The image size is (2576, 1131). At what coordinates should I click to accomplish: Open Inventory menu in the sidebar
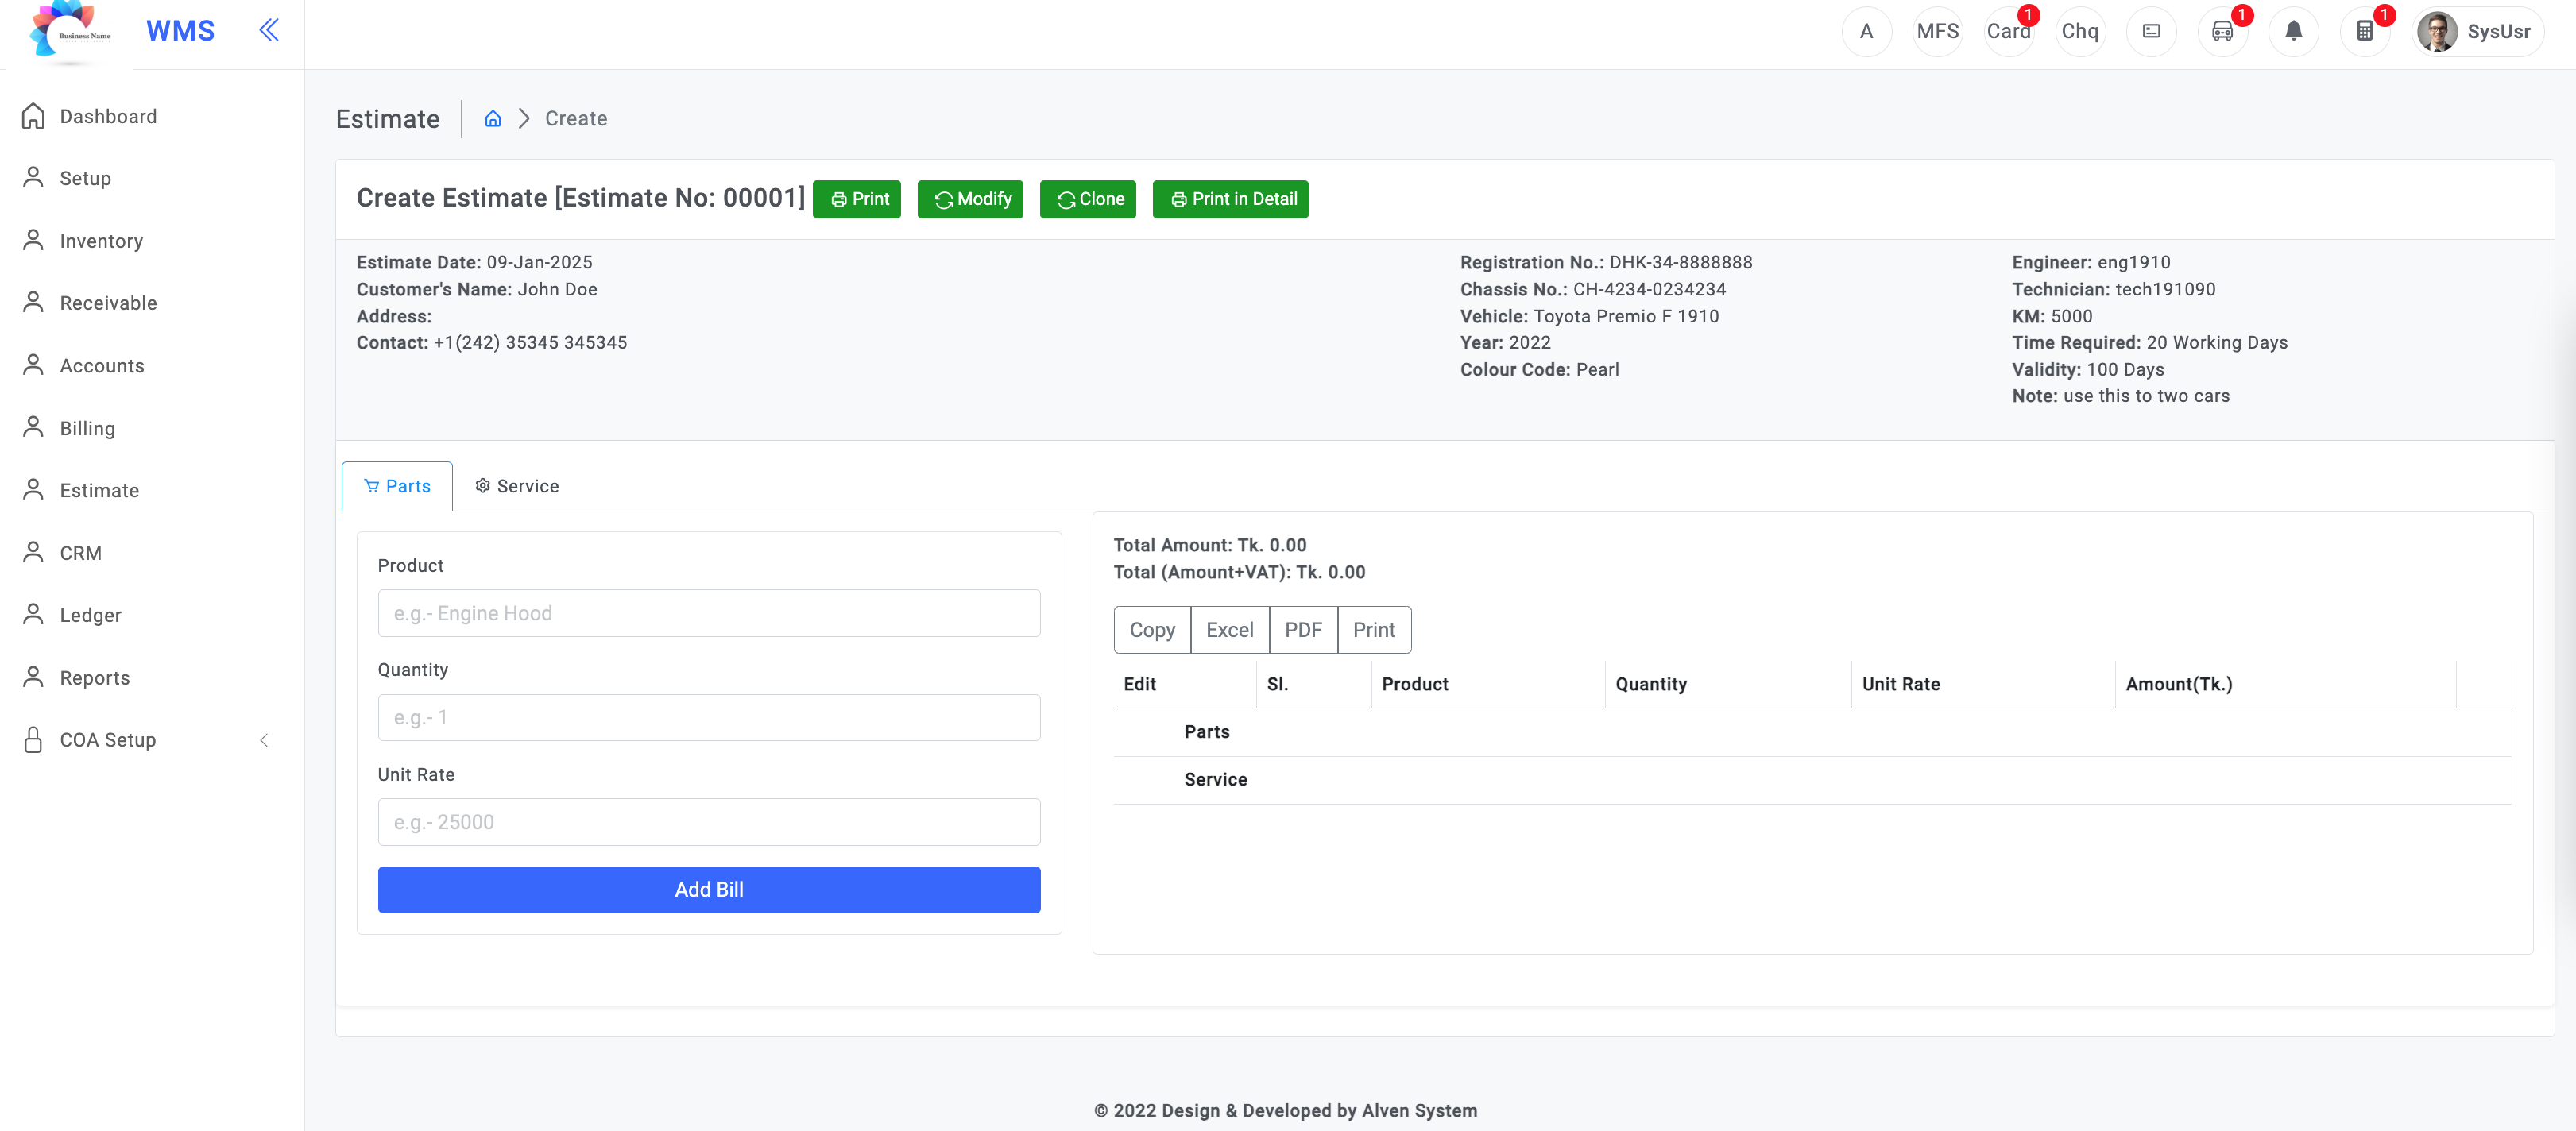coord(101,241)
